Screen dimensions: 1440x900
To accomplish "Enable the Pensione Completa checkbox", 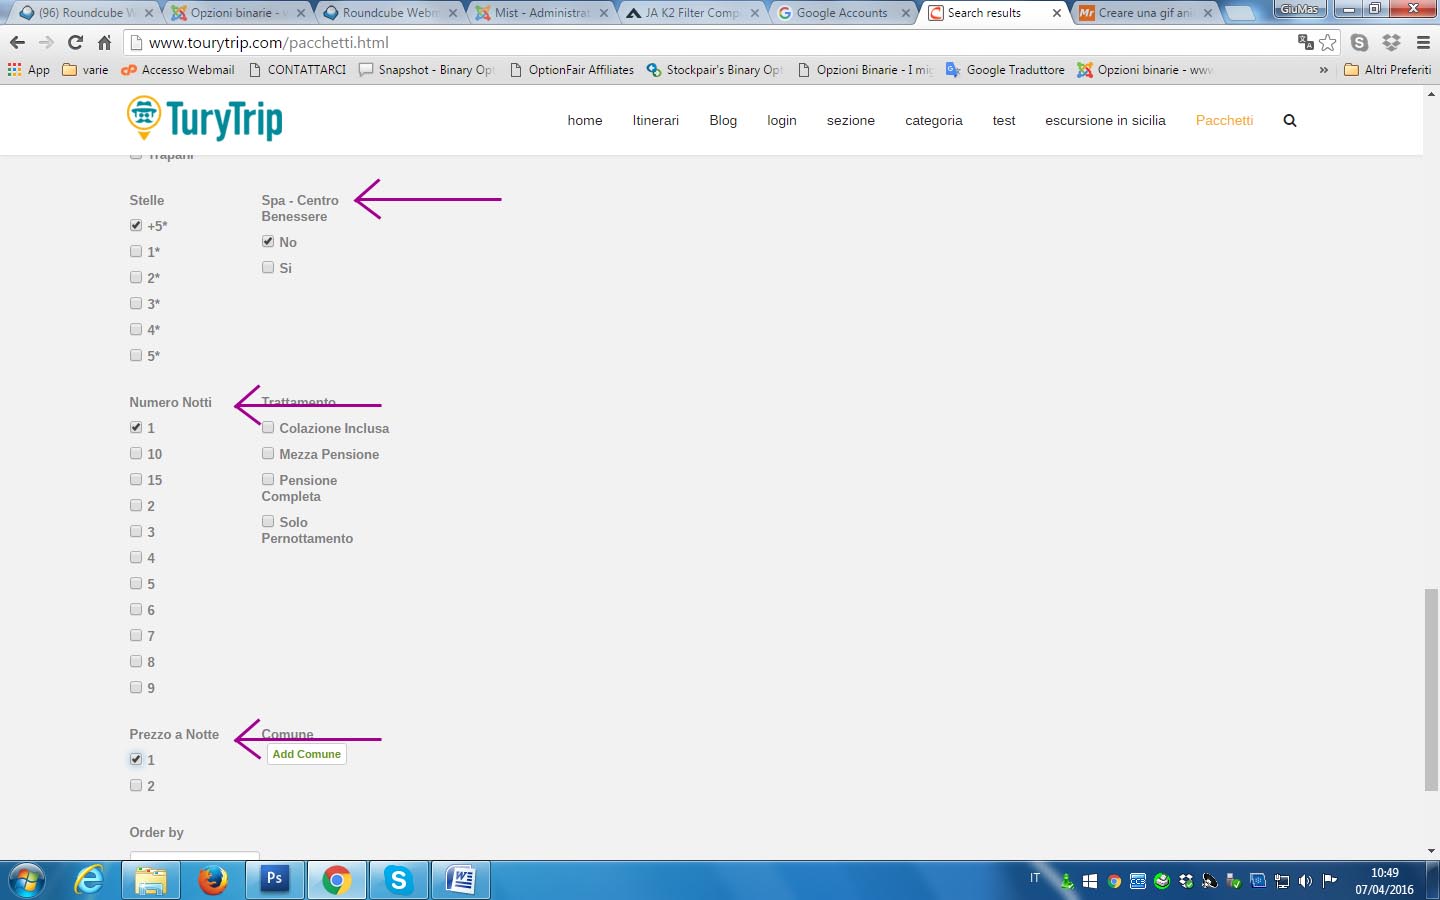I will (268, 479).
